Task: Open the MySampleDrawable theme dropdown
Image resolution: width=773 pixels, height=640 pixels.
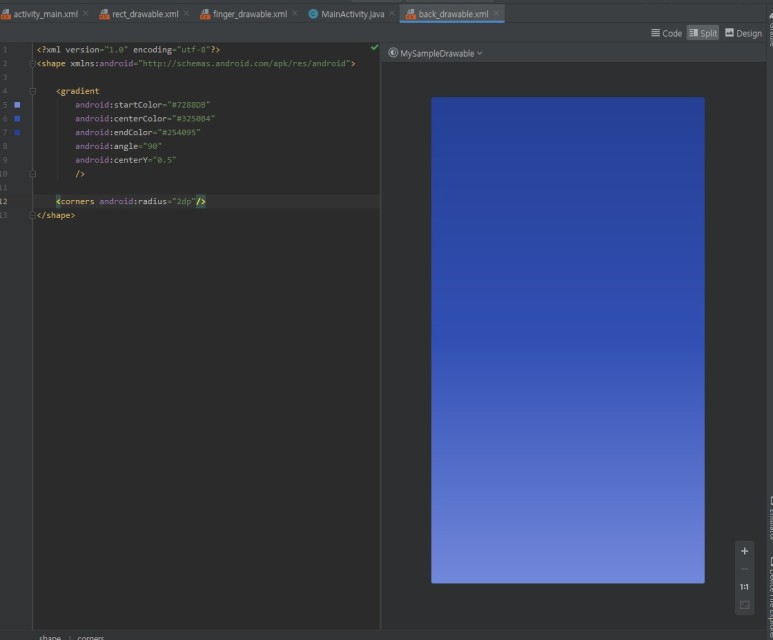Action: click(x=441, y=53)
